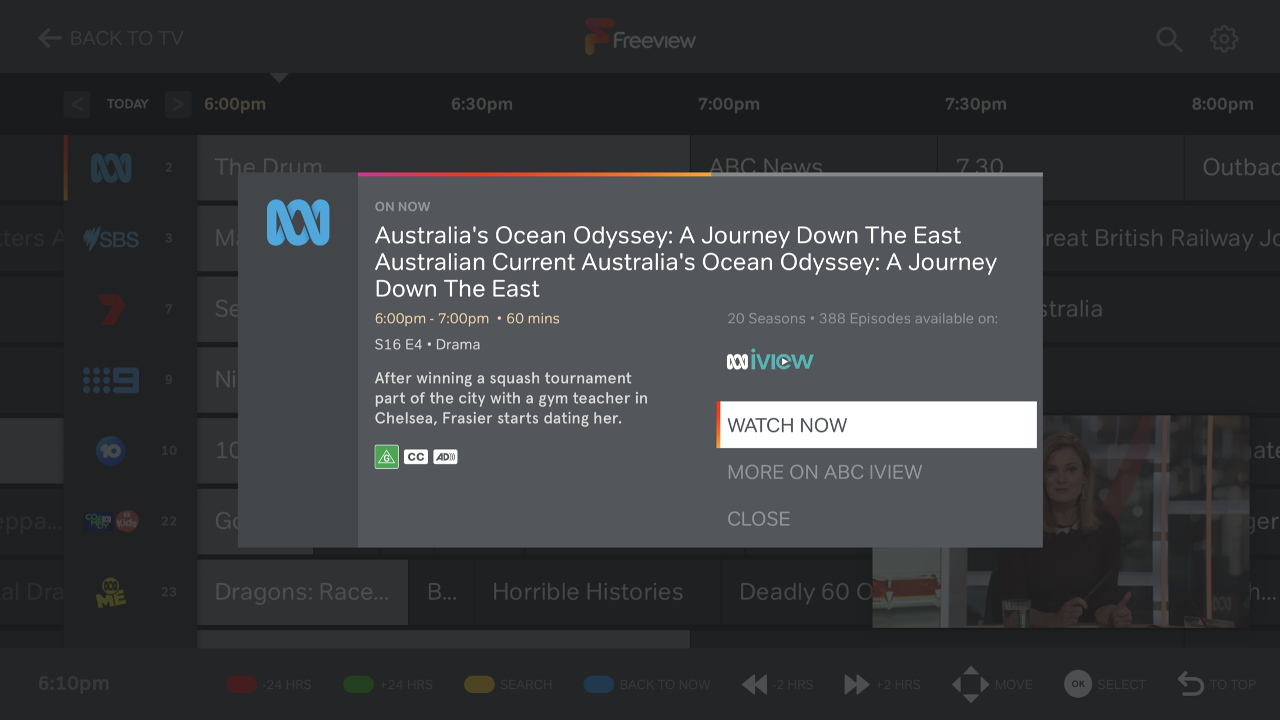Choose Watch Now
The image size is (1280, 720).
click(877, 425)
